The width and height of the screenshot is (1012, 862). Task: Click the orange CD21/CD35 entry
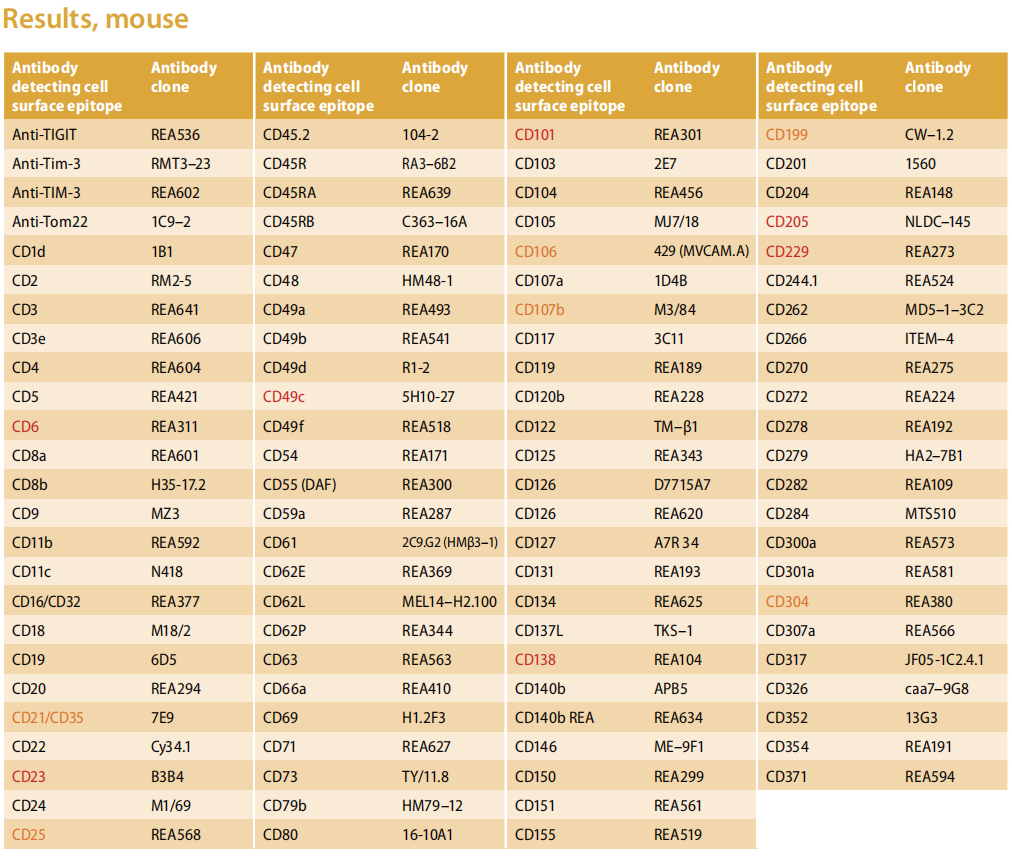click(x=48, y=717)
